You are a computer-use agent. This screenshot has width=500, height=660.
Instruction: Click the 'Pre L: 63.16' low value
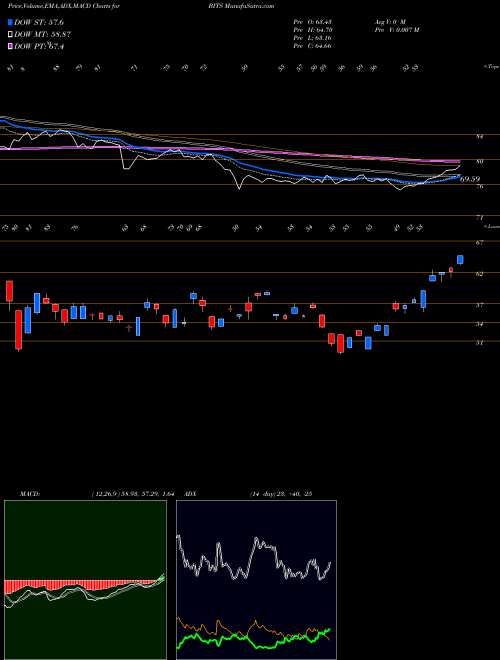312,38
